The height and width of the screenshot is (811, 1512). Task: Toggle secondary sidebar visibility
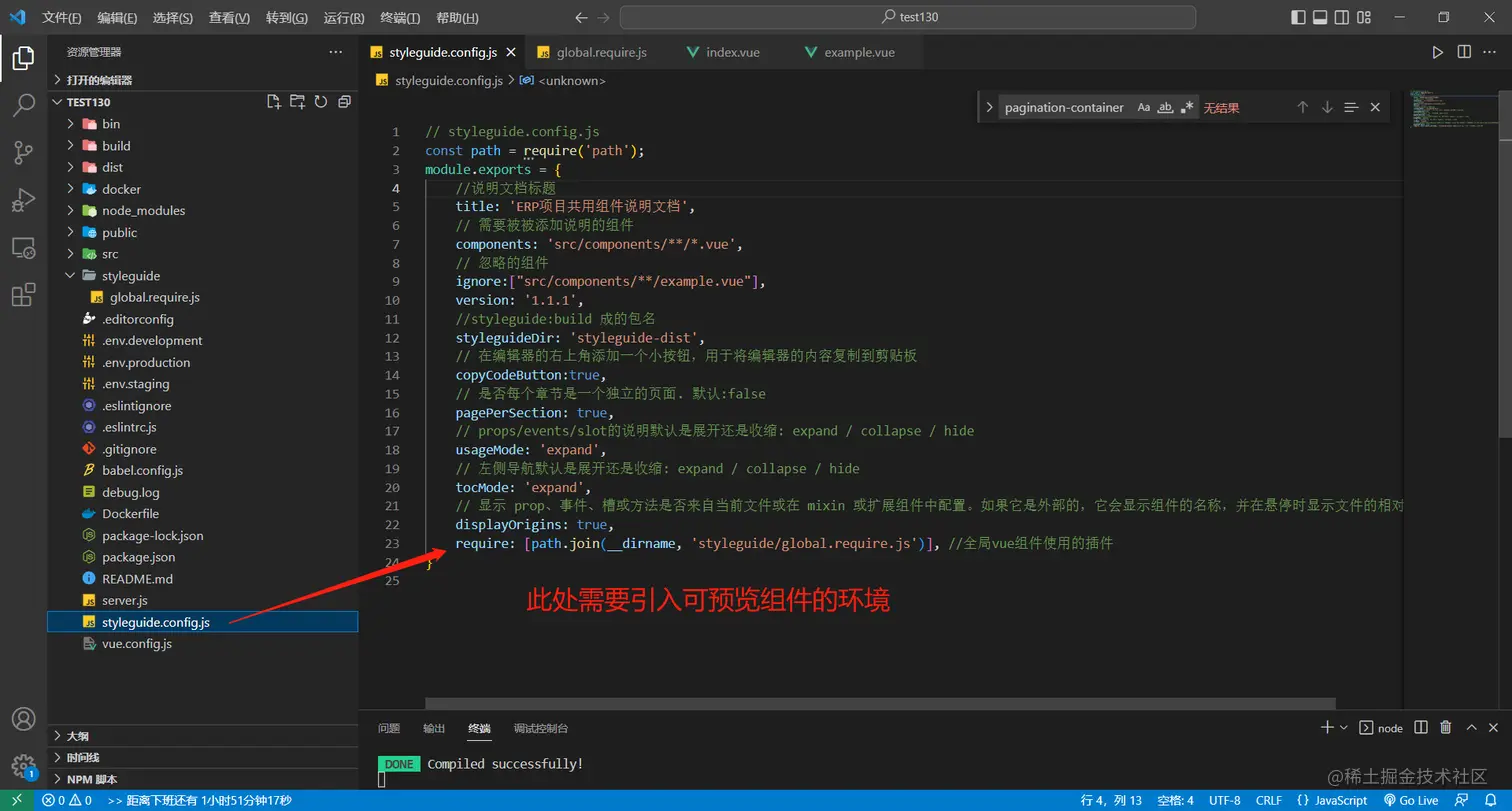point(1342,17)
